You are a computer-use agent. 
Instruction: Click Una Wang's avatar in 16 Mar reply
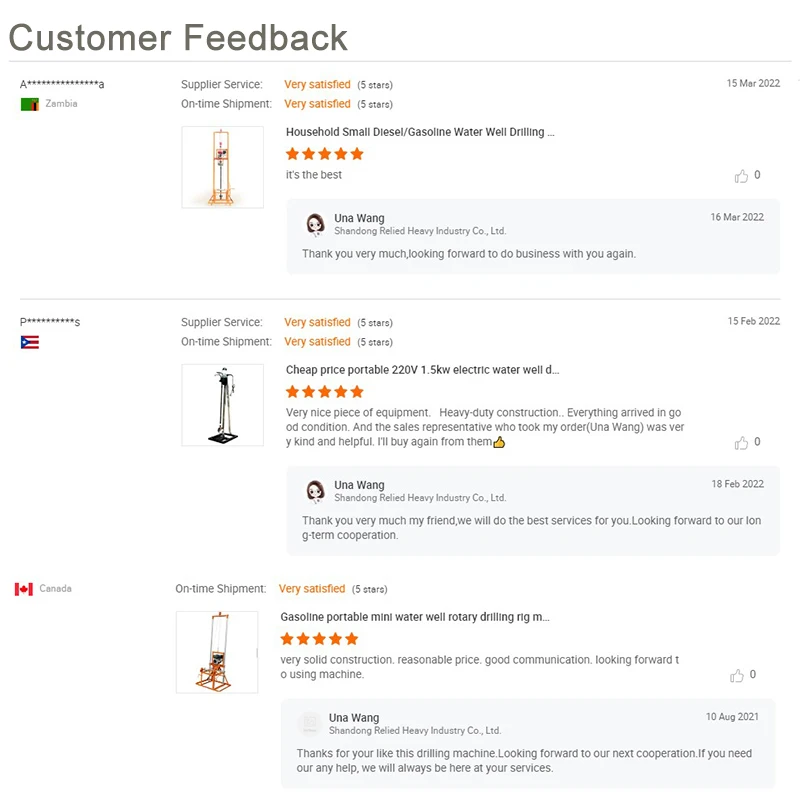coord(315,224)
